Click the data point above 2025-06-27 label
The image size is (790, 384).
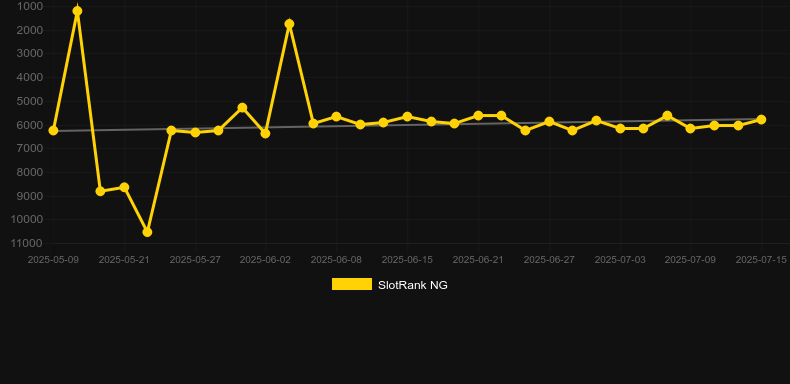(x=549, y=121)
